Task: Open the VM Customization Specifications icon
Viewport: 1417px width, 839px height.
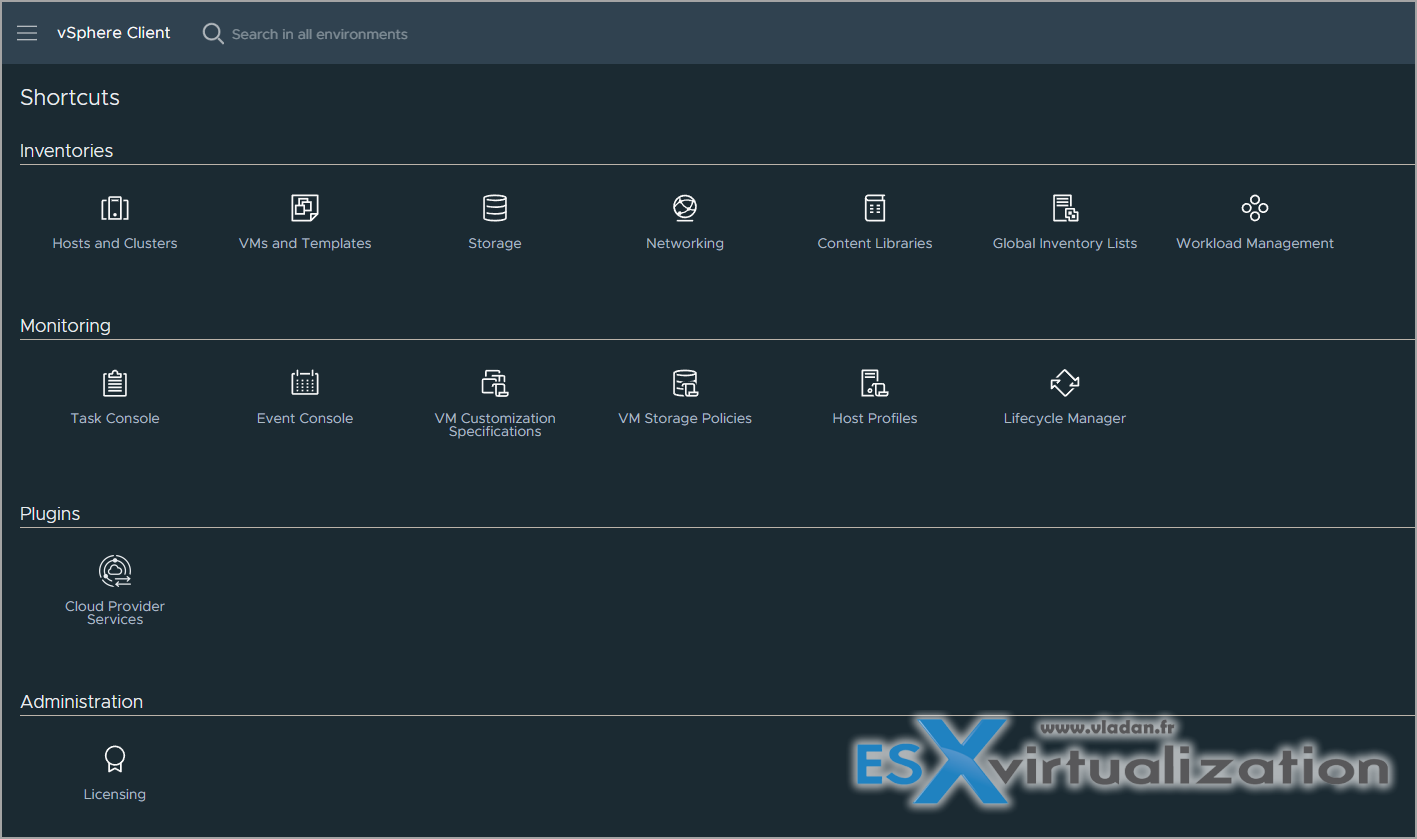Action: pyautogui.click(x=495, y=383)
